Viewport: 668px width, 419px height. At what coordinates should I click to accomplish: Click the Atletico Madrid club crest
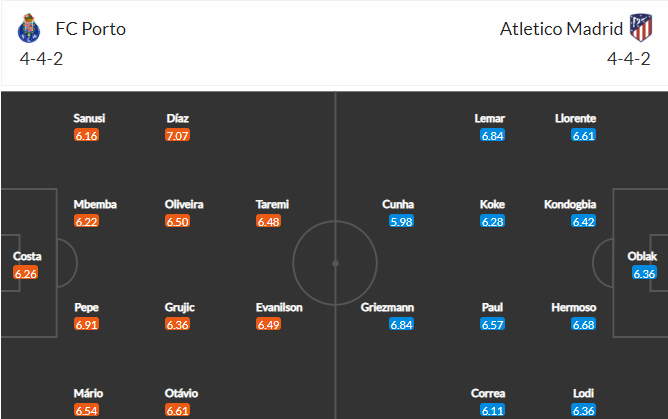point(641,28)
